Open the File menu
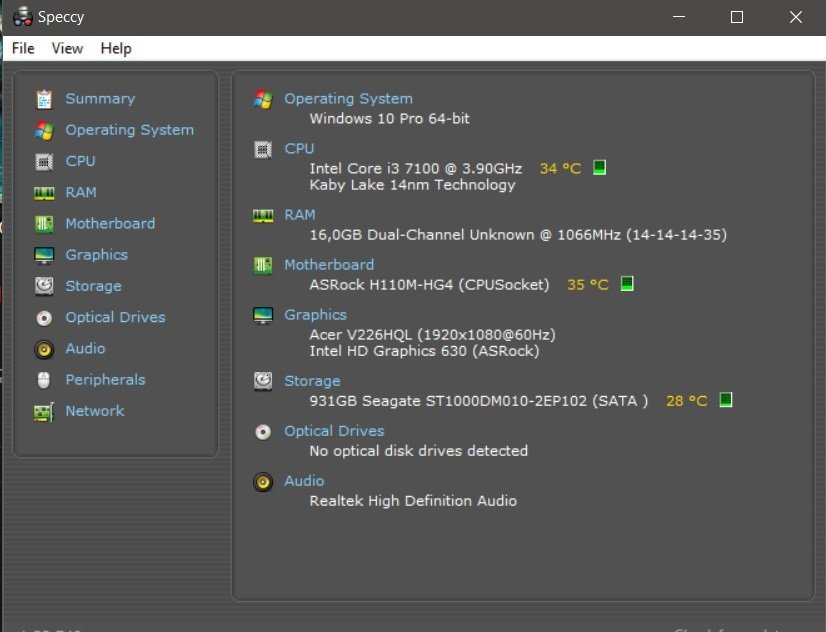826x632 pixels. [23, 48]
